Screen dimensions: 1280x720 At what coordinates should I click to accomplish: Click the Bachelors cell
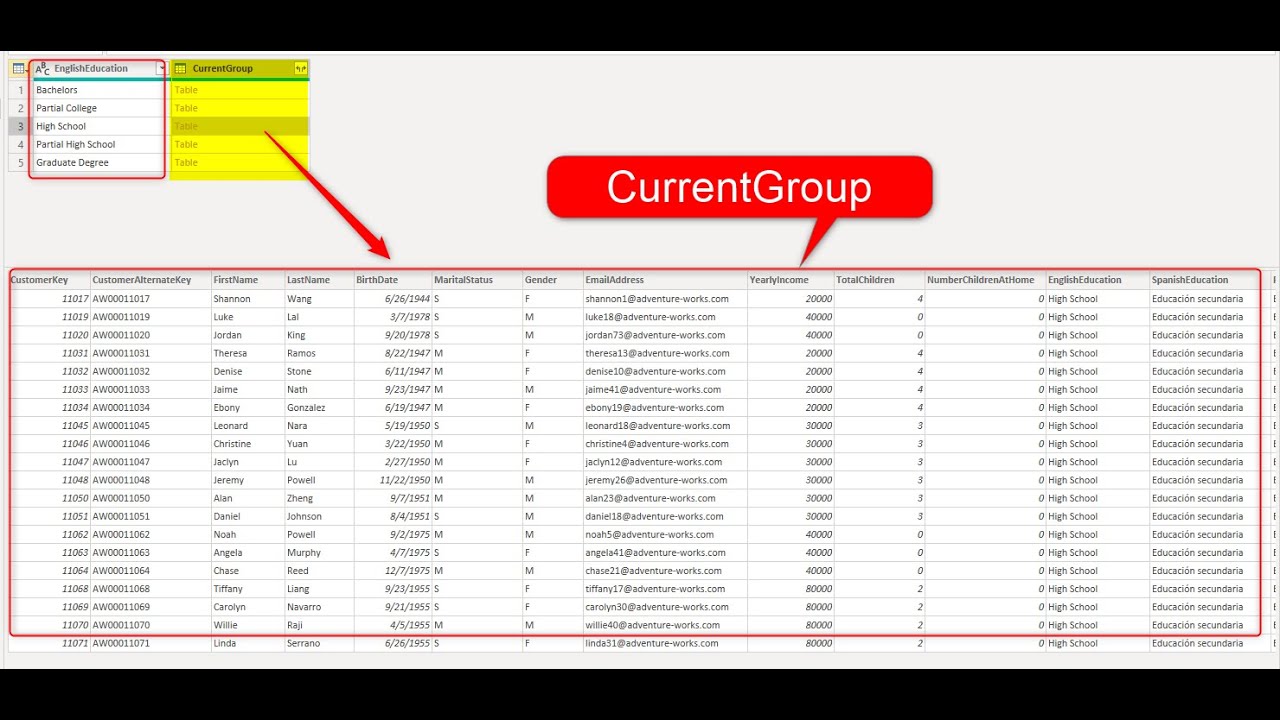(x=98, y=90)
